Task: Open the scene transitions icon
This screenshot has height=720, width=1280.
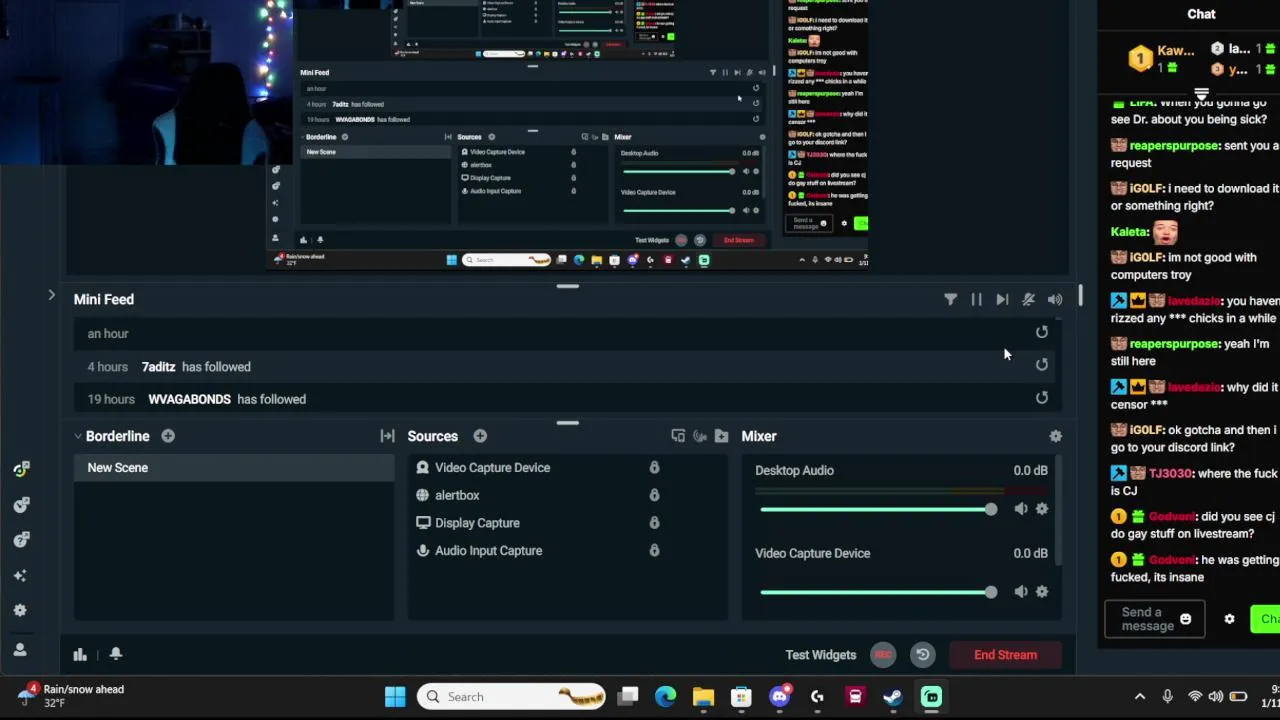Action: tap(387, 436)
